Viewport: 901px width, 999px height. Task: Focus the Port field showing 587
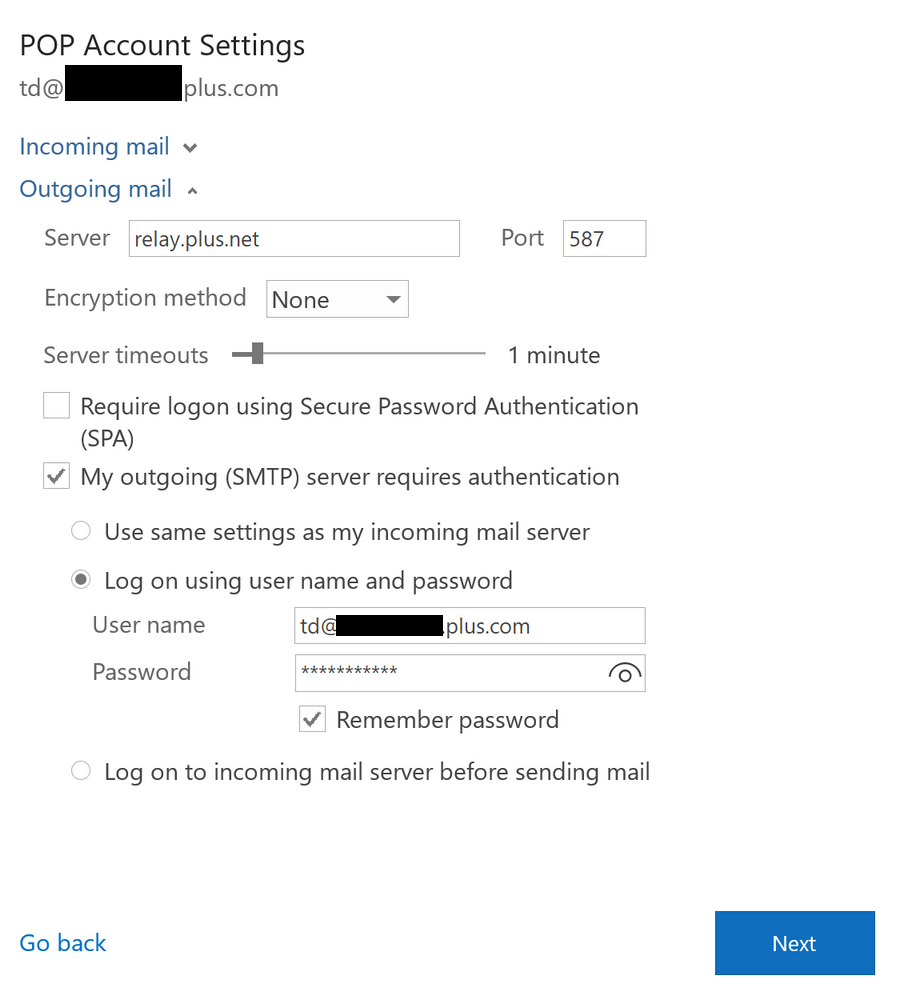click(x=604, y=239)
